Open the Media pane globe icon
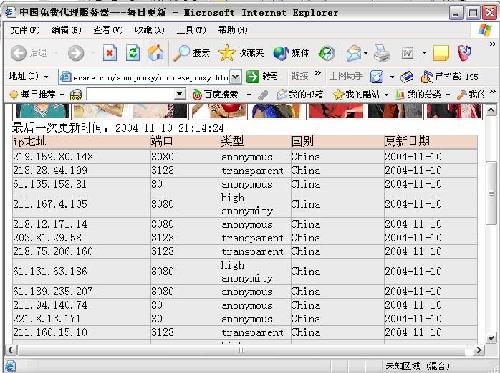The height and width of the screenshot is (373, 500). [x=281, y=53]
